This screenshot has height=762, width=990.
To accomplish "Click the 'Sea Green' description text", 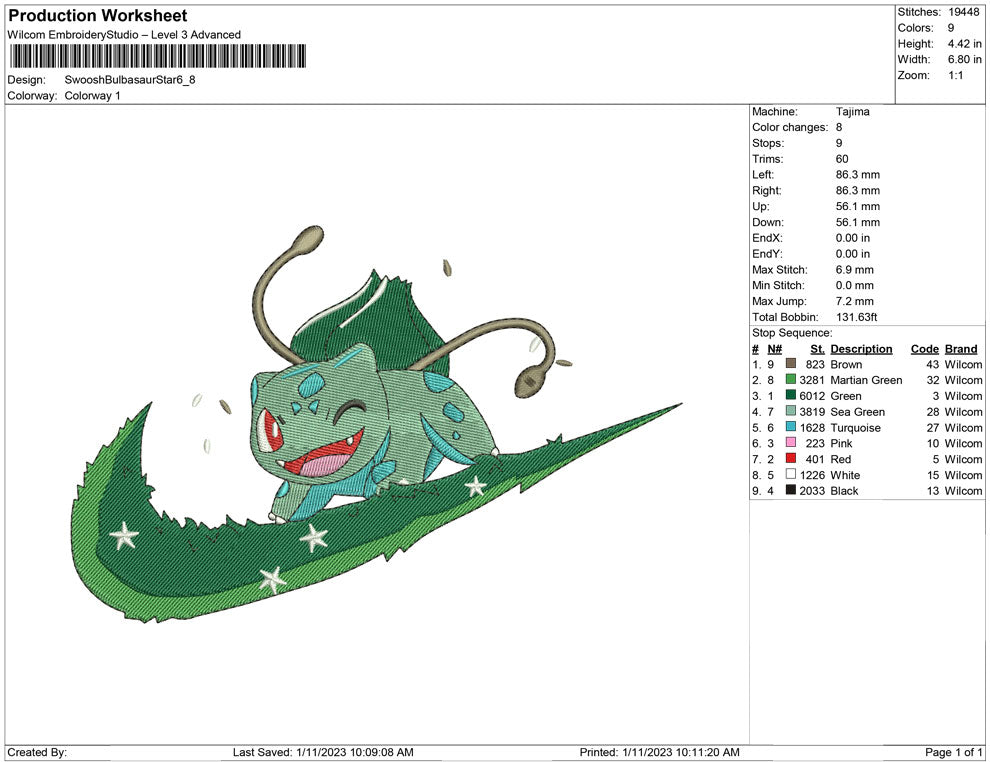I will pyautogui.click(x=857, y=412).
